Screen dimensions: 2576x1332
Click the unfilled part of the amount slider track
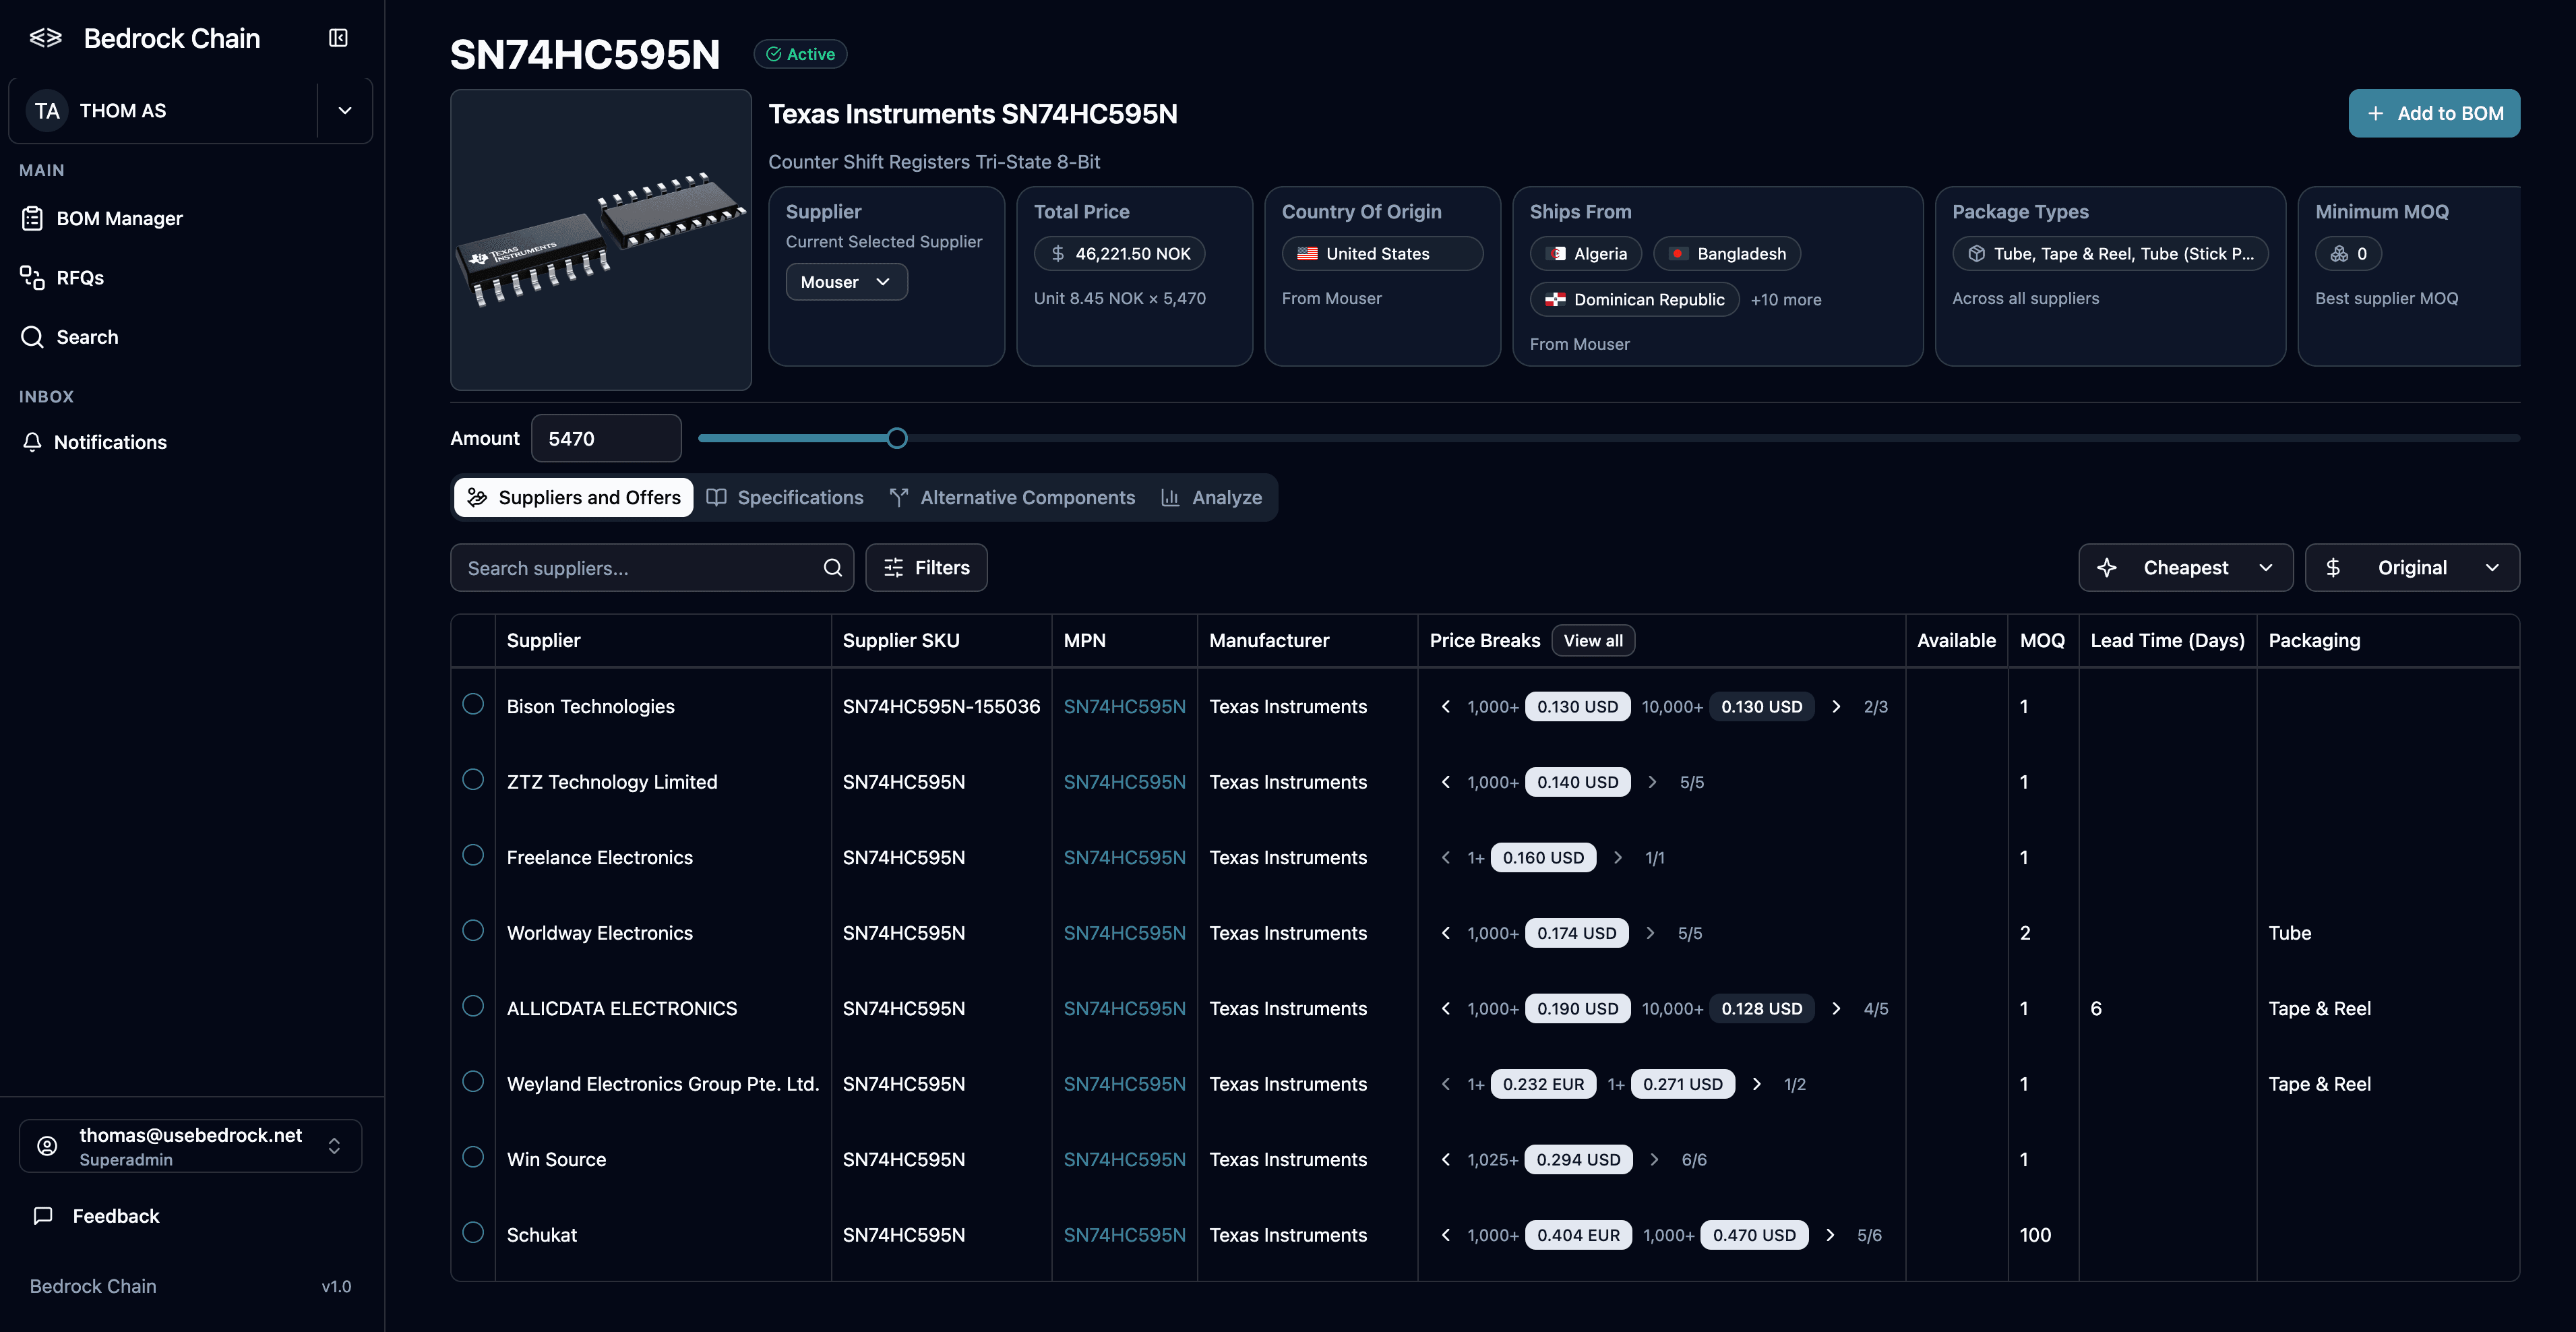(1714, 438)
